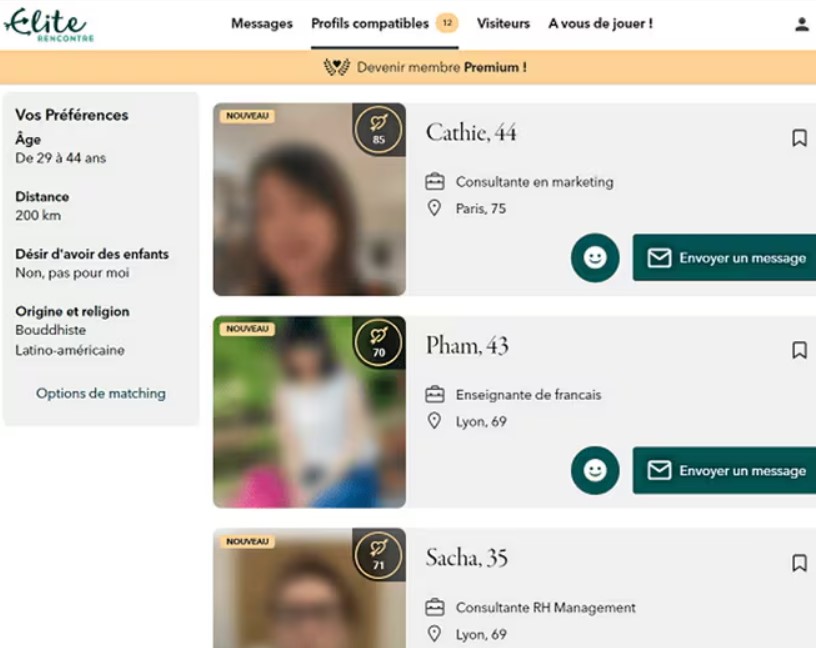The height and width of the screenshot is (648, 816).
Task: Select the Profils compatibles tab
Action: pyautogui.click(x=370, y=24)
